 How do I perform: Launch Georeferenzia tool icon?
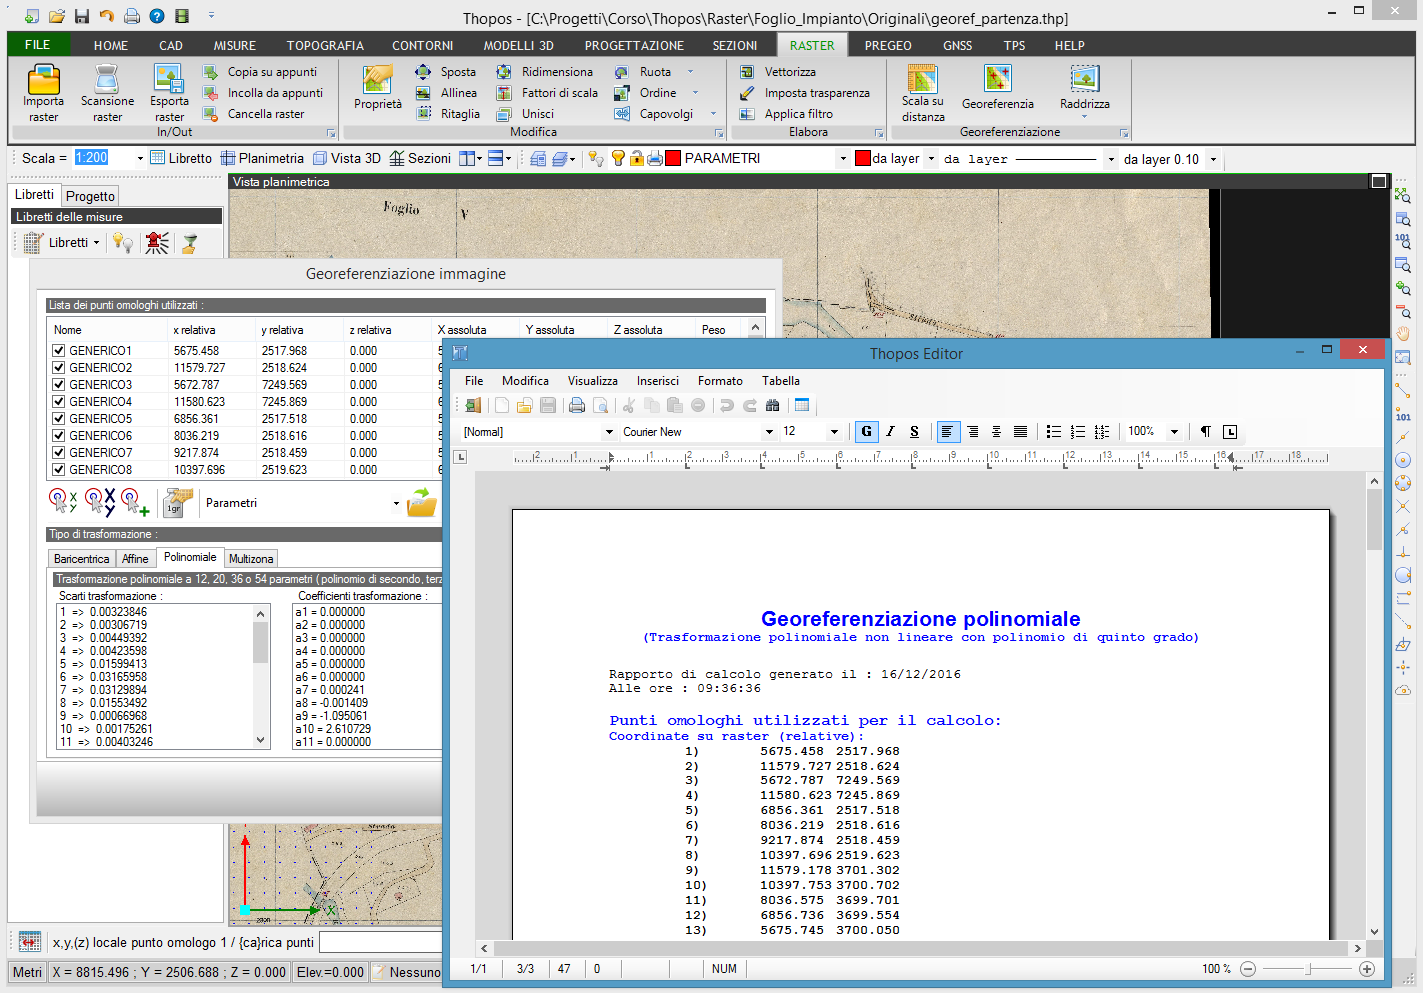pos(998,79)
